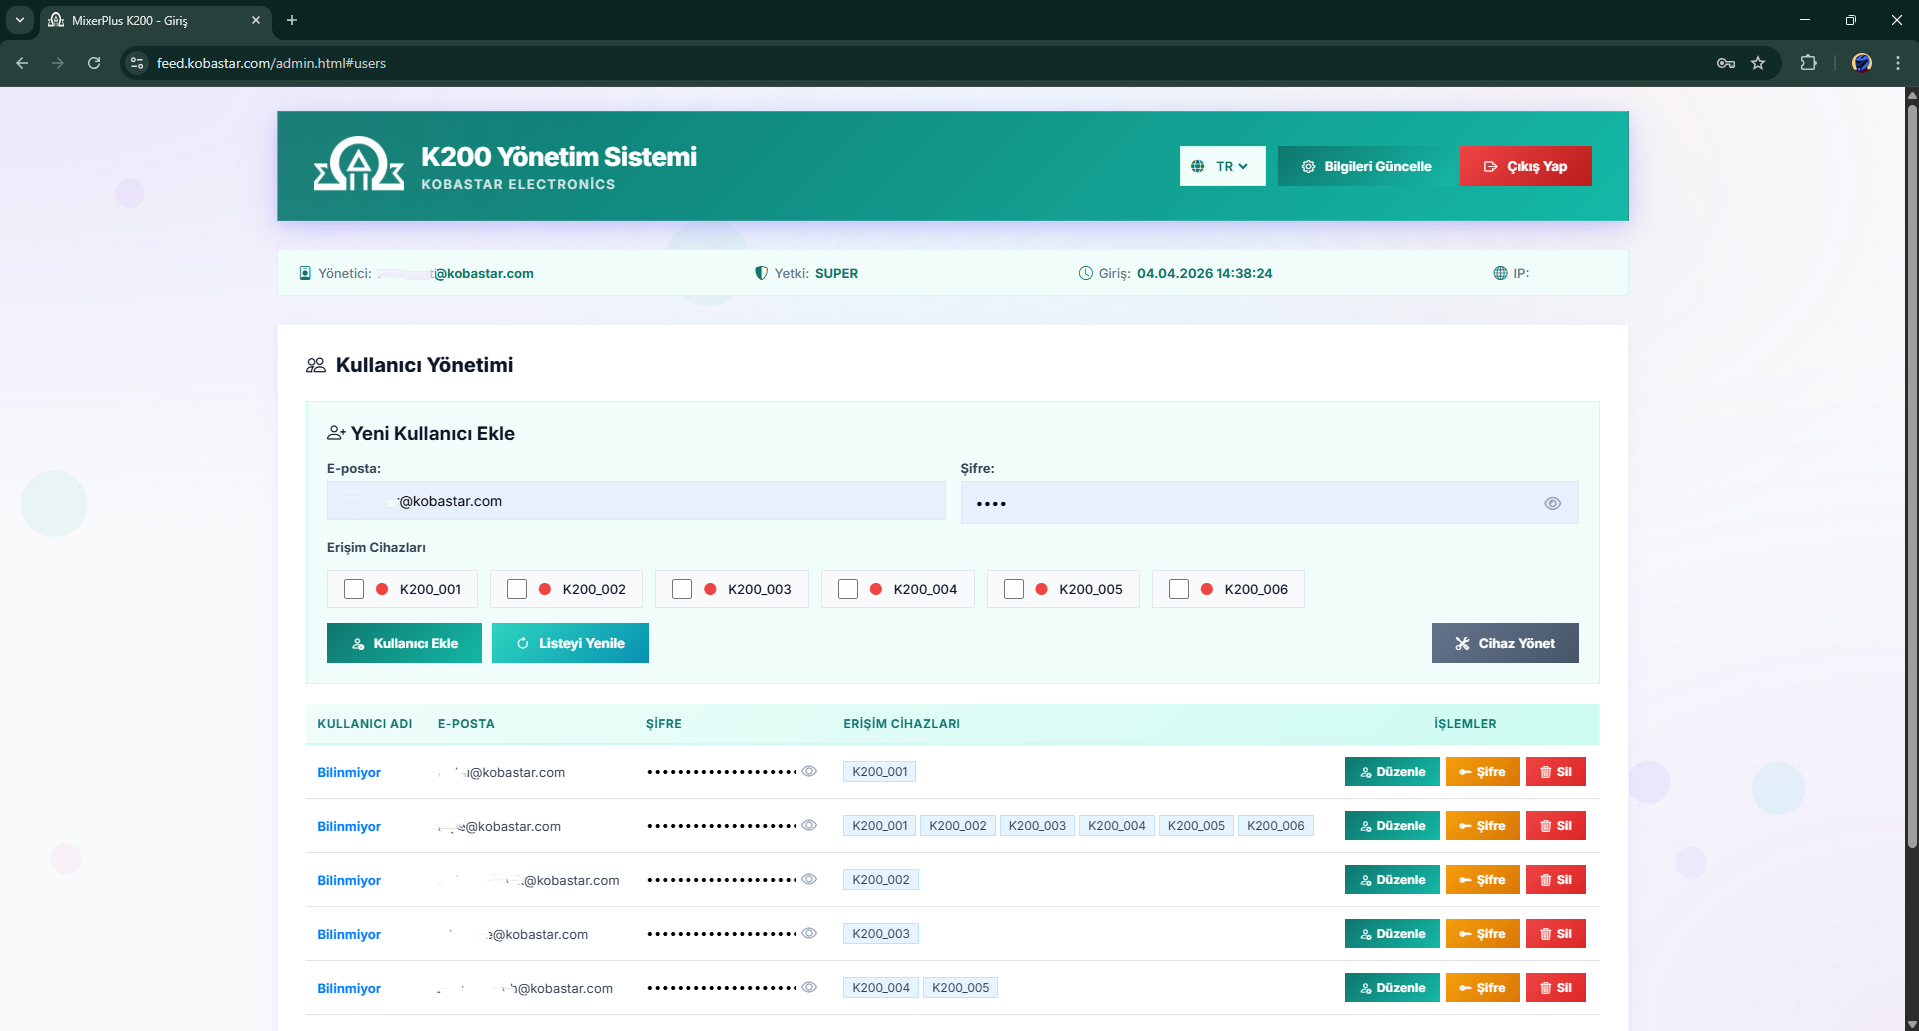Click the password manager key icon
Viewport: 1919px width, 1031px height.
pyautogui.click(x=1725, y=63)
